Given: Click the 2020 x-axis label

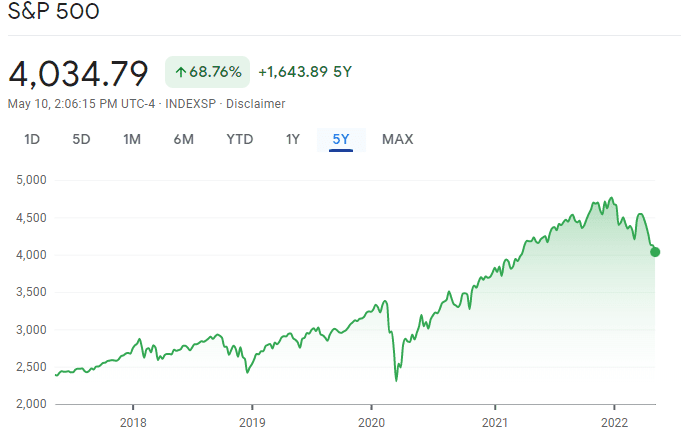Looking at the screenshot, I should point(371,421).
